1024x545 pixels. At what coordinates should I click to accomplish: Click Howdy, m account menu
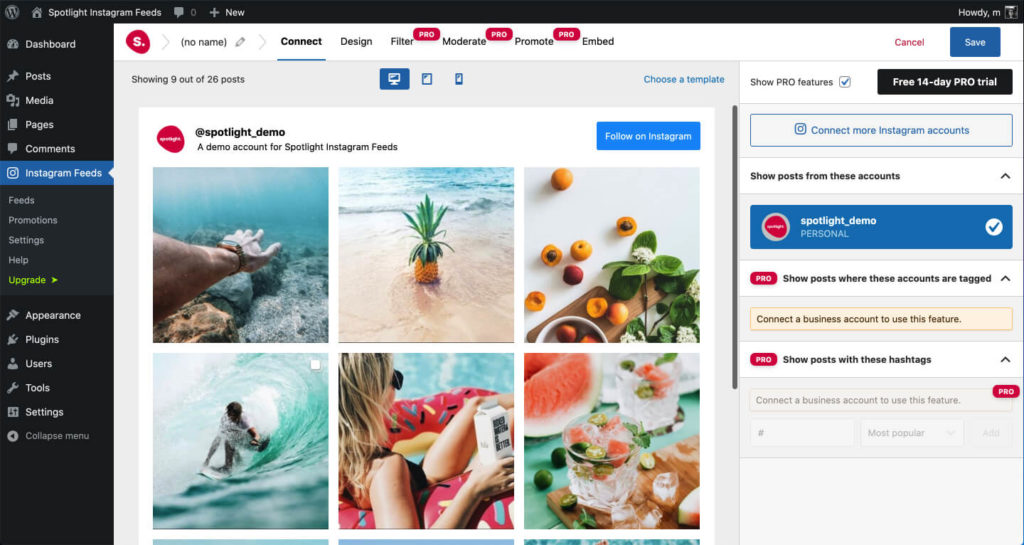(980, 12)
